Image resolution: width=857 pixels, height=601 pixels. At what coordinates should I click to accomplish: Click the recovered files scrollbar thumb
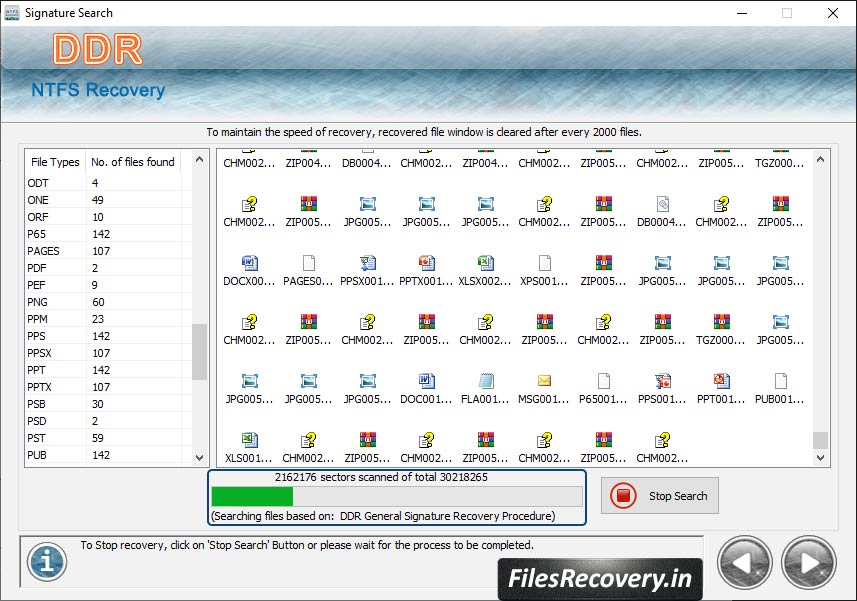(820, 440)
